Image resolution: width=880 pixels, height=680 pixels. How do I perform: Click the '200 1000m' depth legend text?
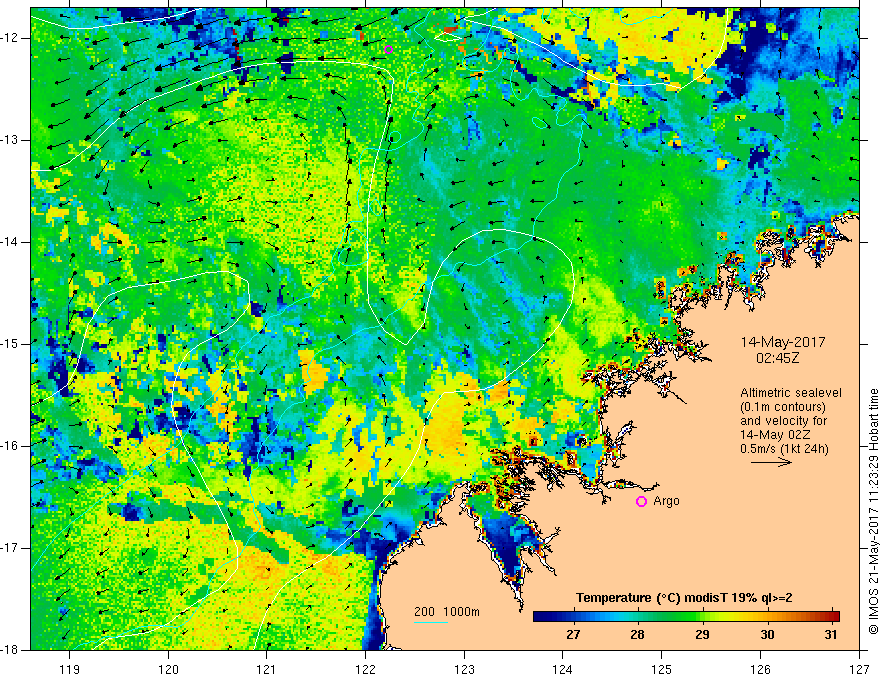point(447,612)
